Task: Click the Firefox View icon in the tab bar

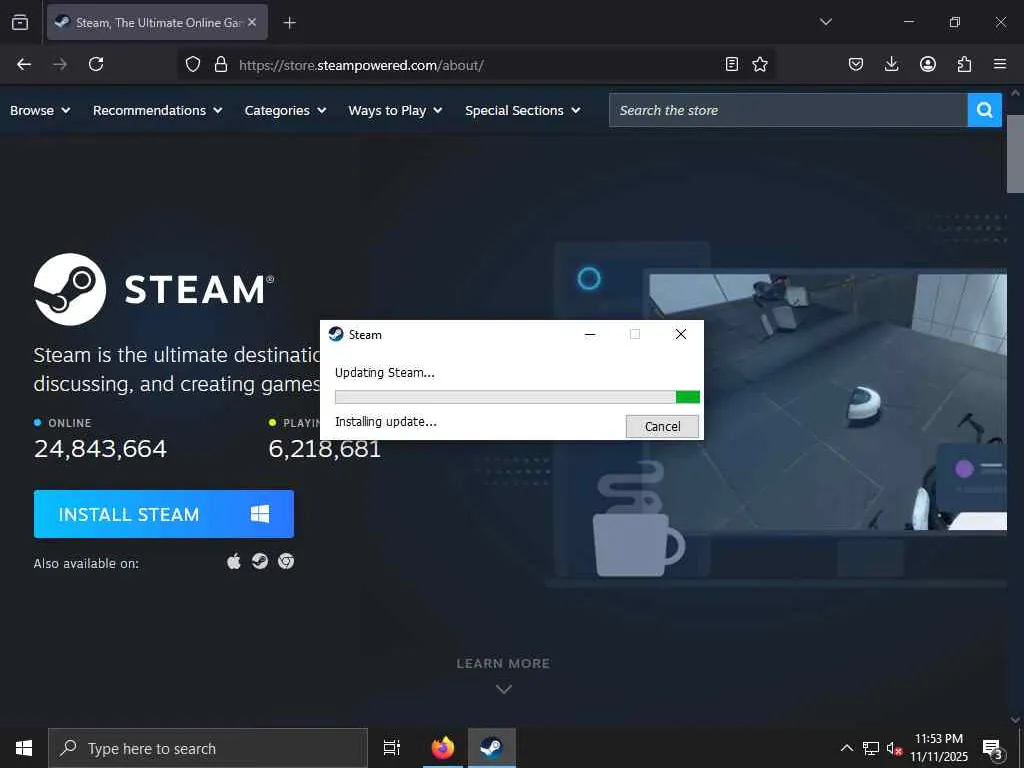Action: [x=20, y=22]
